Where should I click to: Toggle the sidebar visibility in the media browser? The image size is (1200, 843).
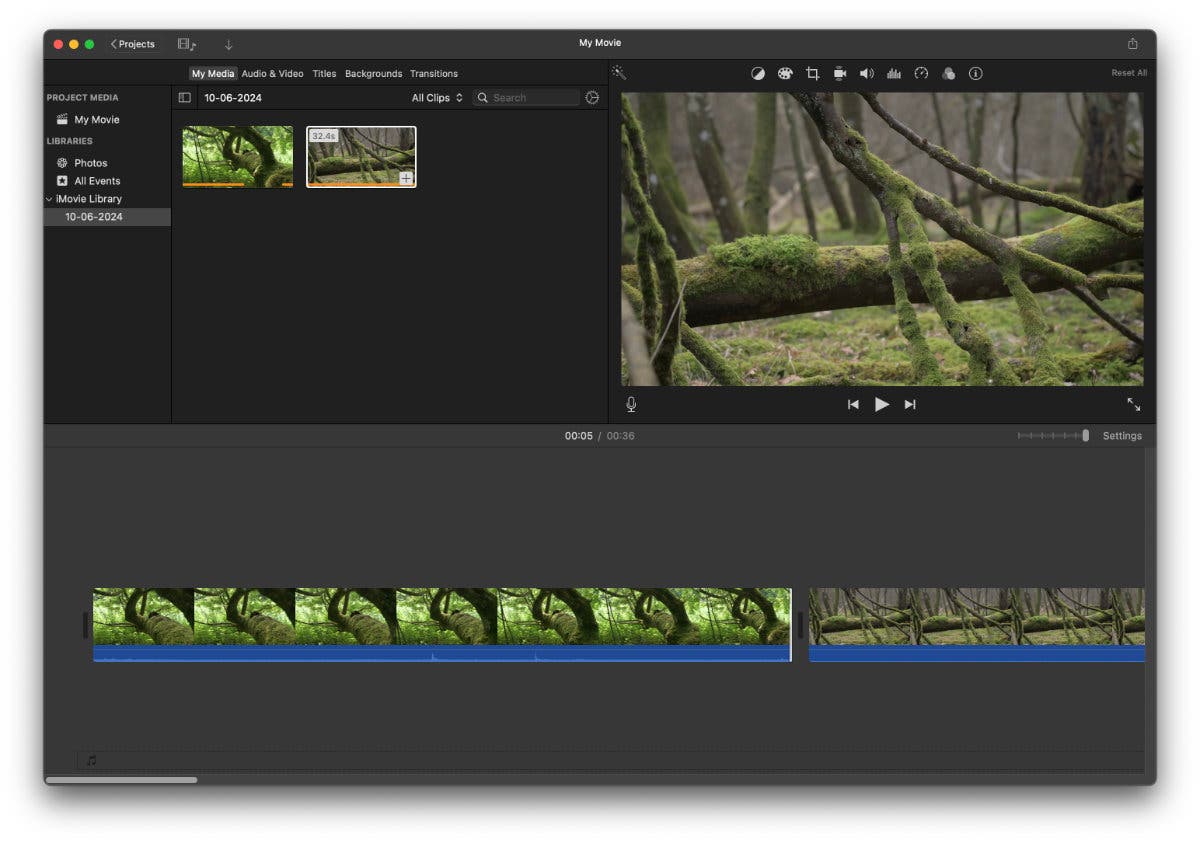coord(185,97)
